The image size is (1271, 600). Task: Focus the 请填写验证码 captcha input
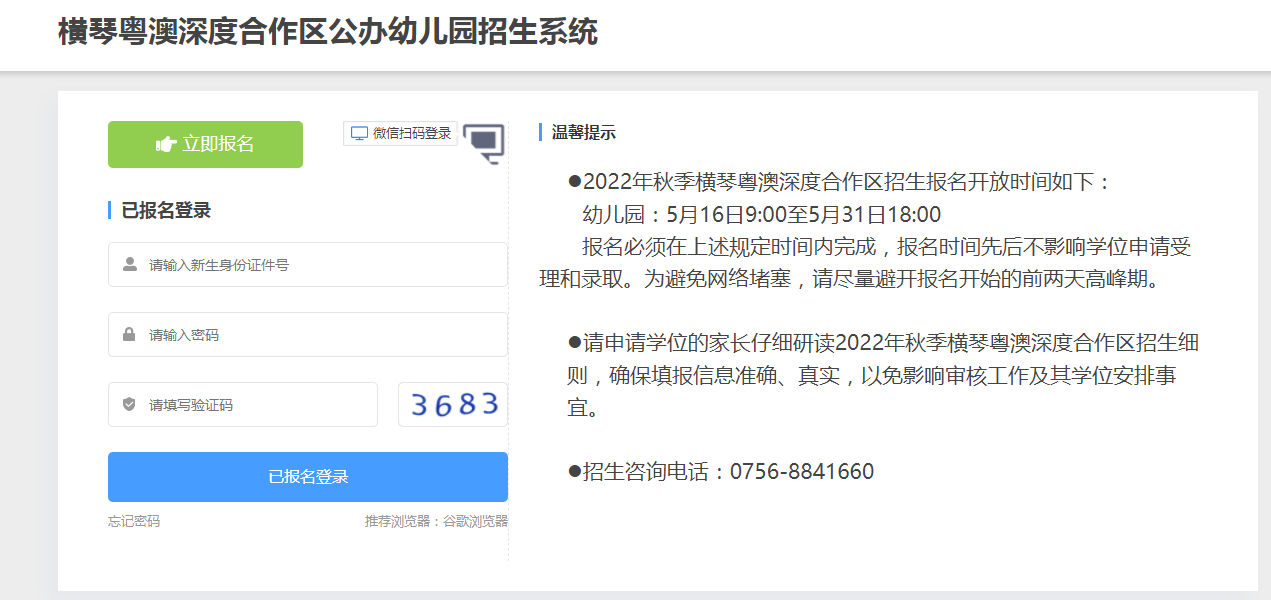(x=243, y=405)
